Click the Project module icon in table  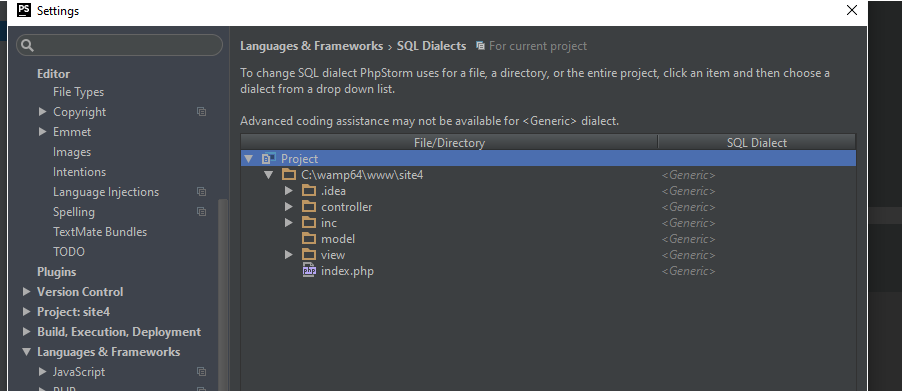click(x=268, y=159)
